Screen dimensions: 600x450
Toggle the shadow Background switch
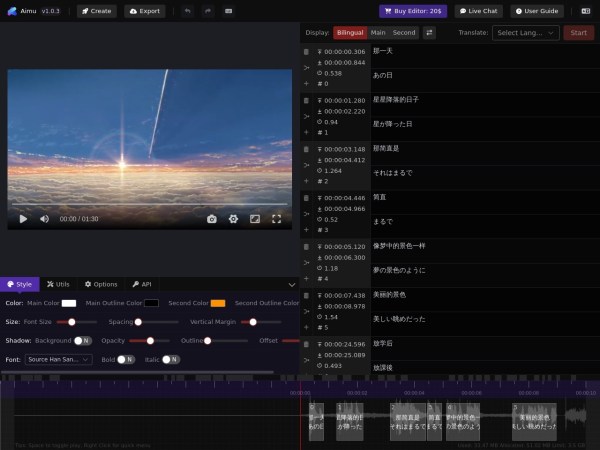pos(83,340)
